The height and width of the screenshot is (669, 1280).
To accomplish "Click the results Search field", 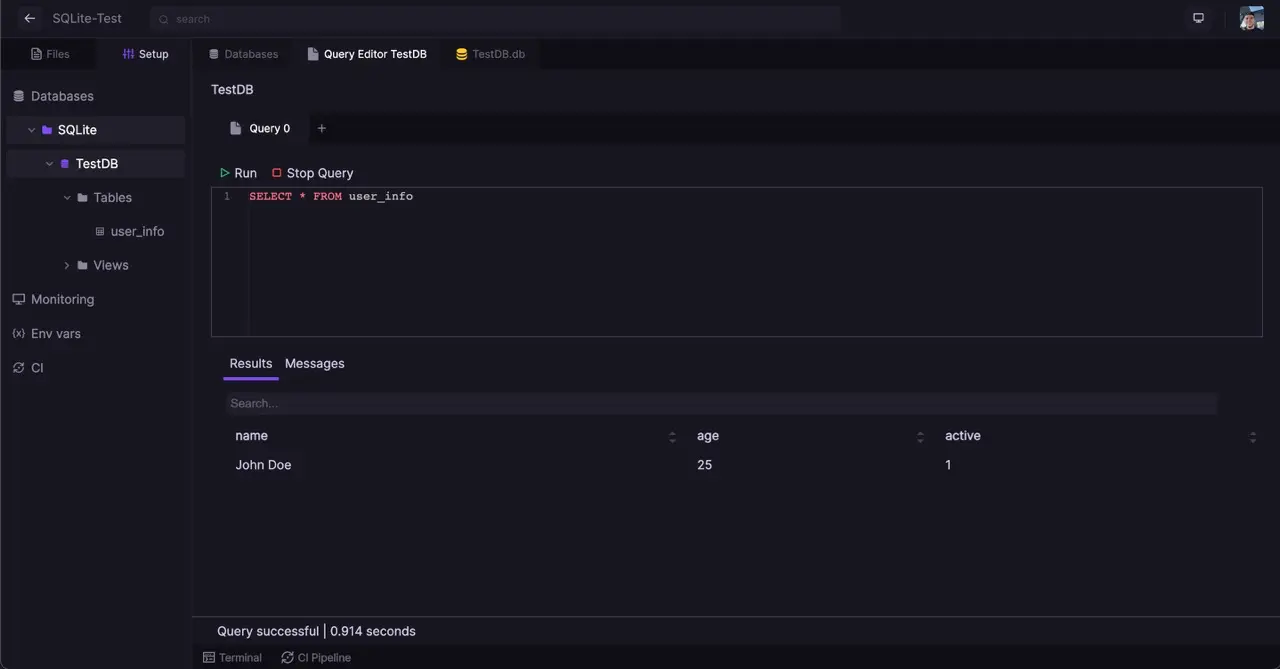I will pos(720,403).
